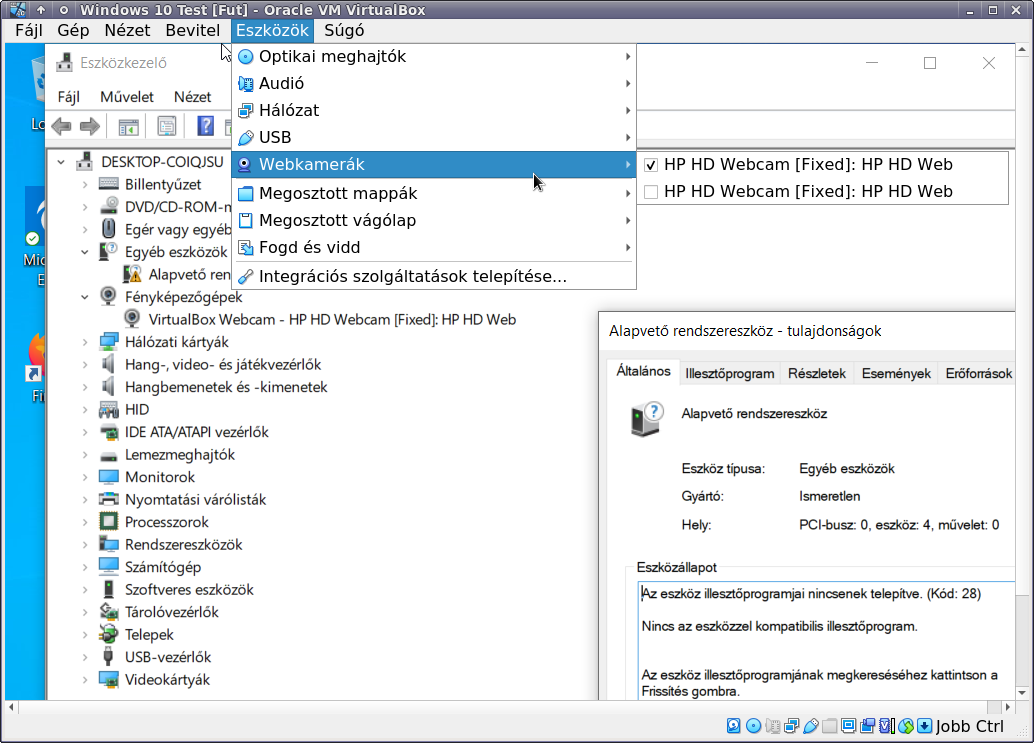Click the hard disk activity status icon
1034x743 pixels.
pyautogui.click(x=733, y=726)
